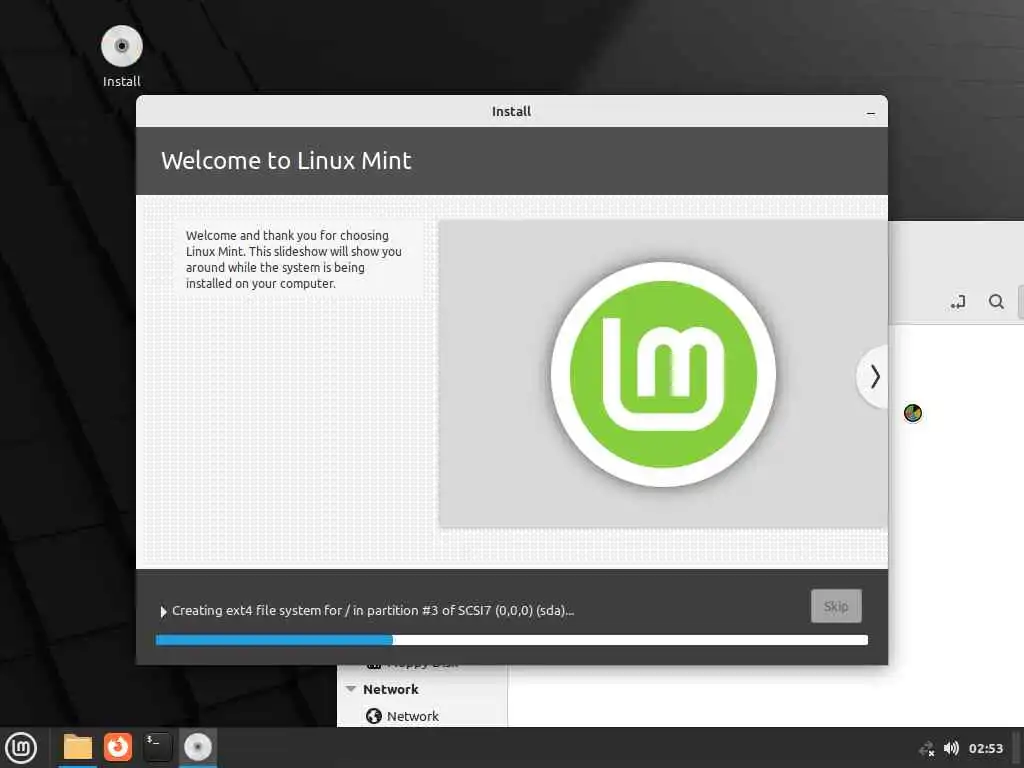Open the network tray icon
1024x768 pixels.
(x=927, y=748)
